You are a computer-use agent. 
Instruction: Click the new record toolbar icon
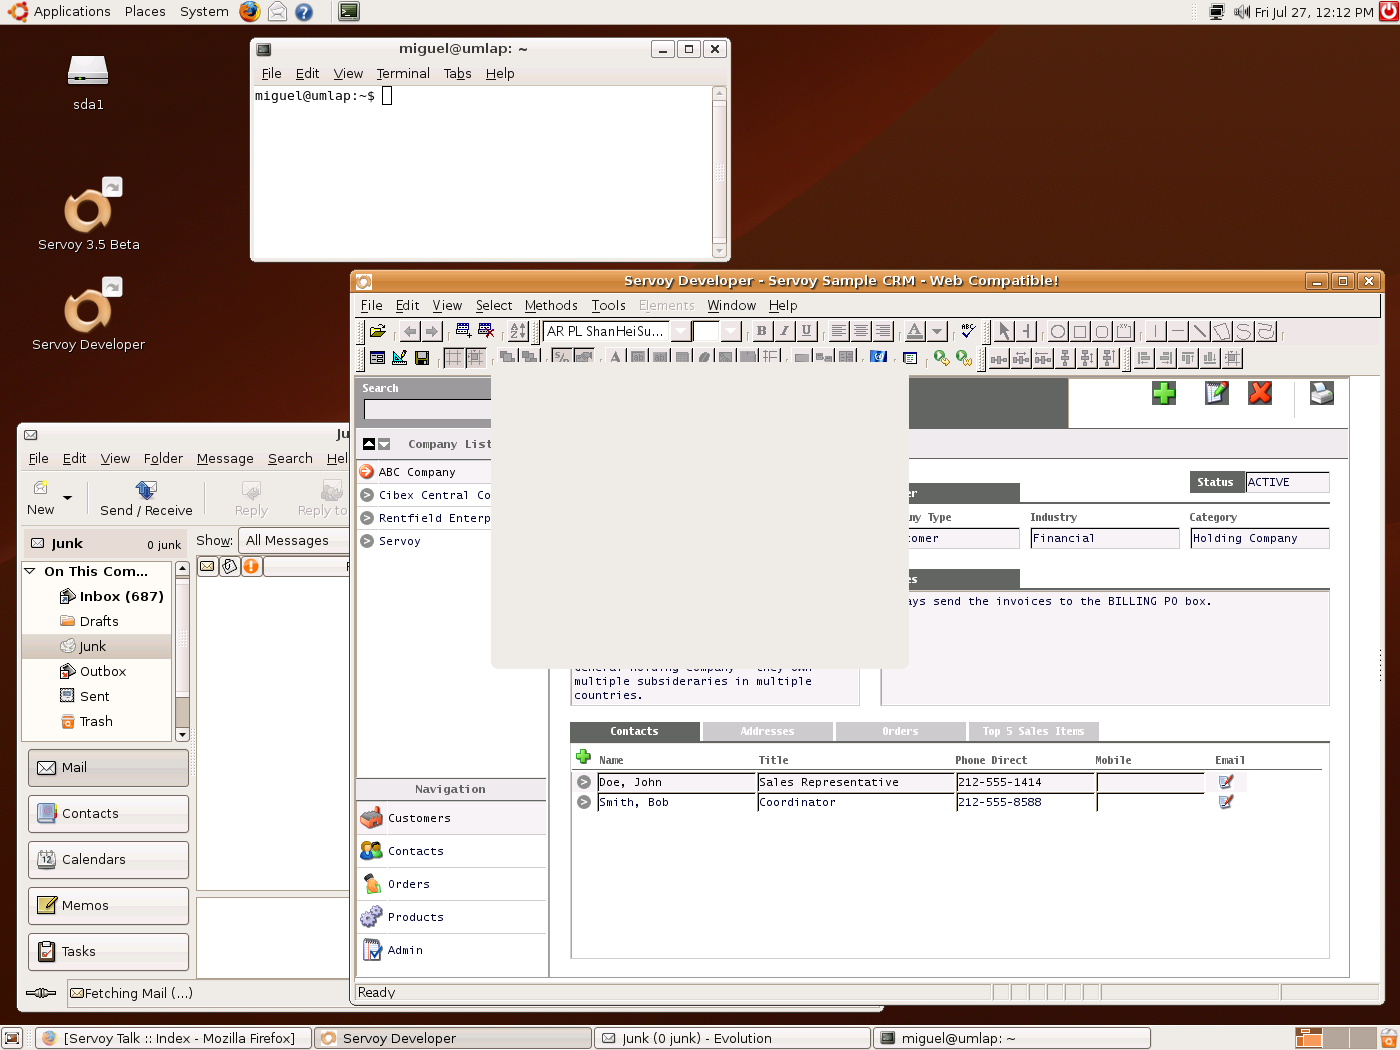point(463,331)
